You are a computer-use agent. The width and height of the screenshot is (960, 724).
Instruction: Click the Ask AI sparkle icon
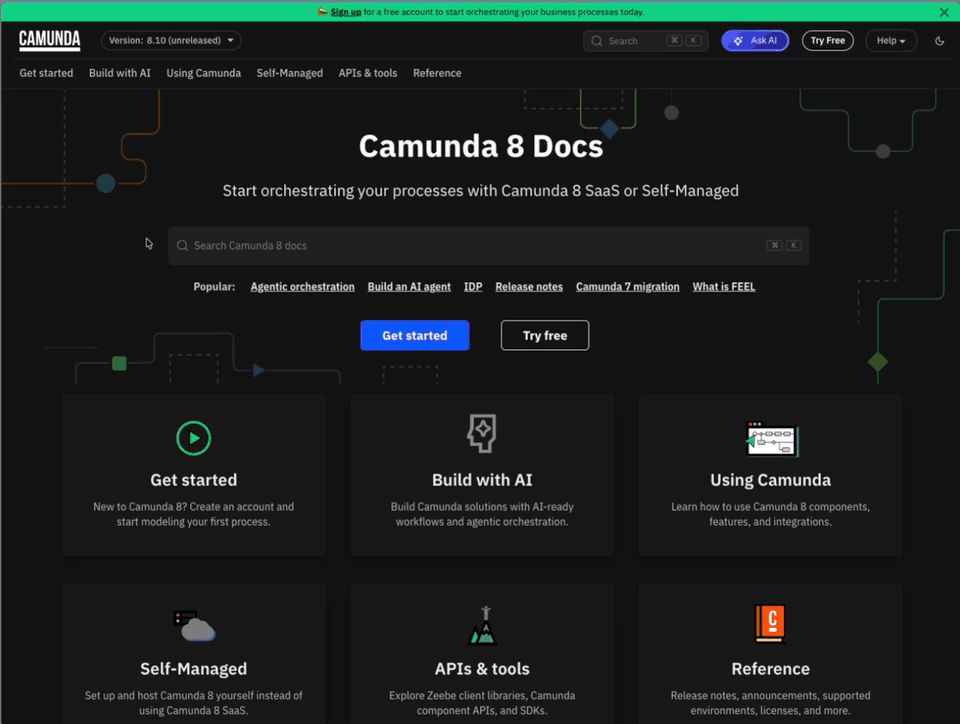click(738, 40)
